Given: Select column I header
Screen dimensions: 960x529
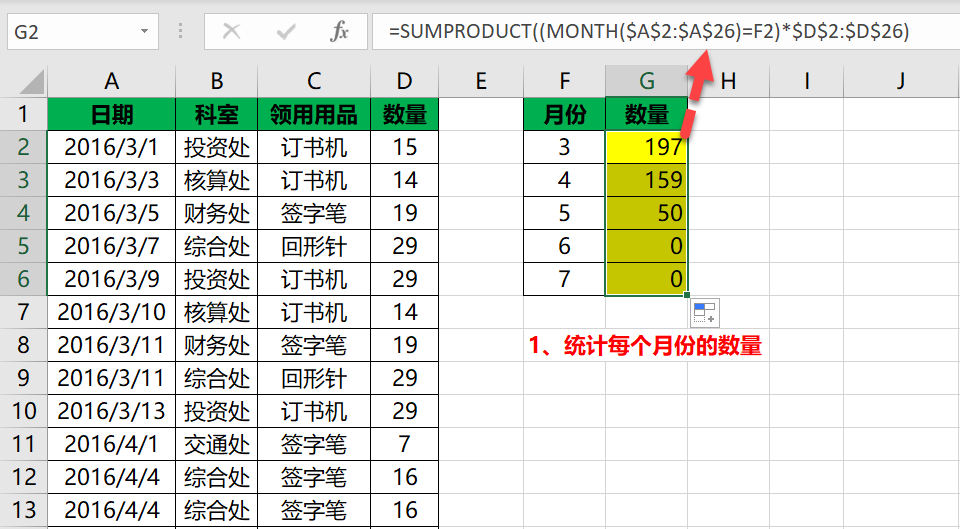Looking at the screenshot, I should click(806, 81).
